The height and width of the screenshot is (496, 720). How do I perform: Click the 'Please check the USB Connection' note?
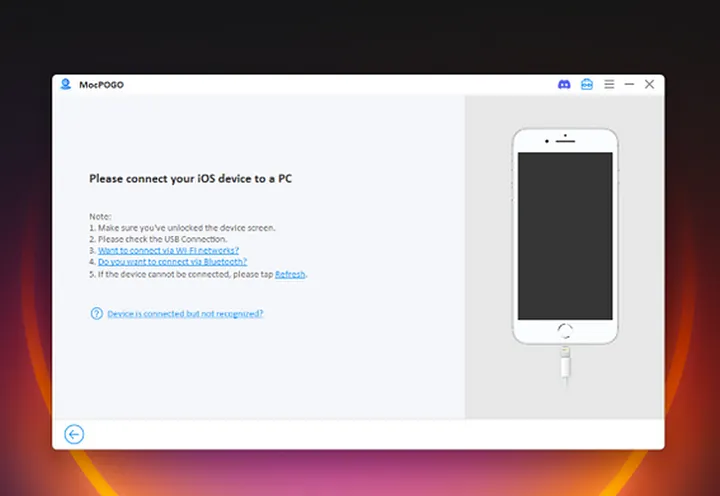158,239
